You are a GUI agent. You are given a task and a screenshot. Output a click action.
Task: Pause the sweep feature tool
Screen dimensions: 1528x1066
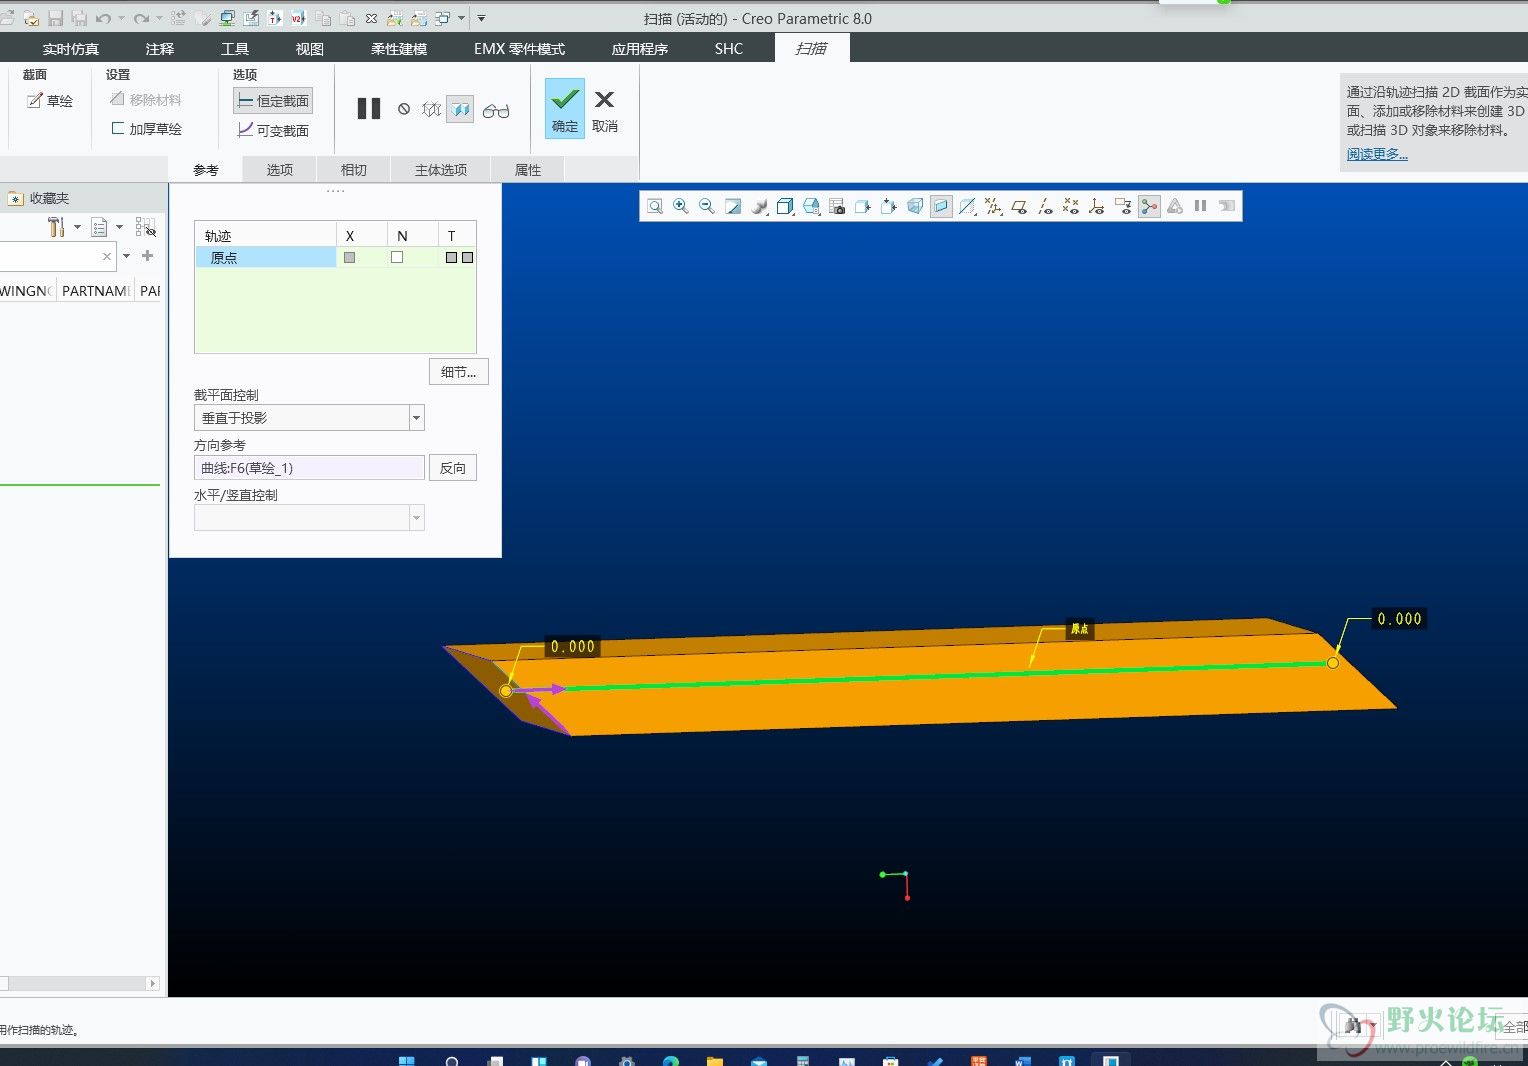click(x=369, y=109)
